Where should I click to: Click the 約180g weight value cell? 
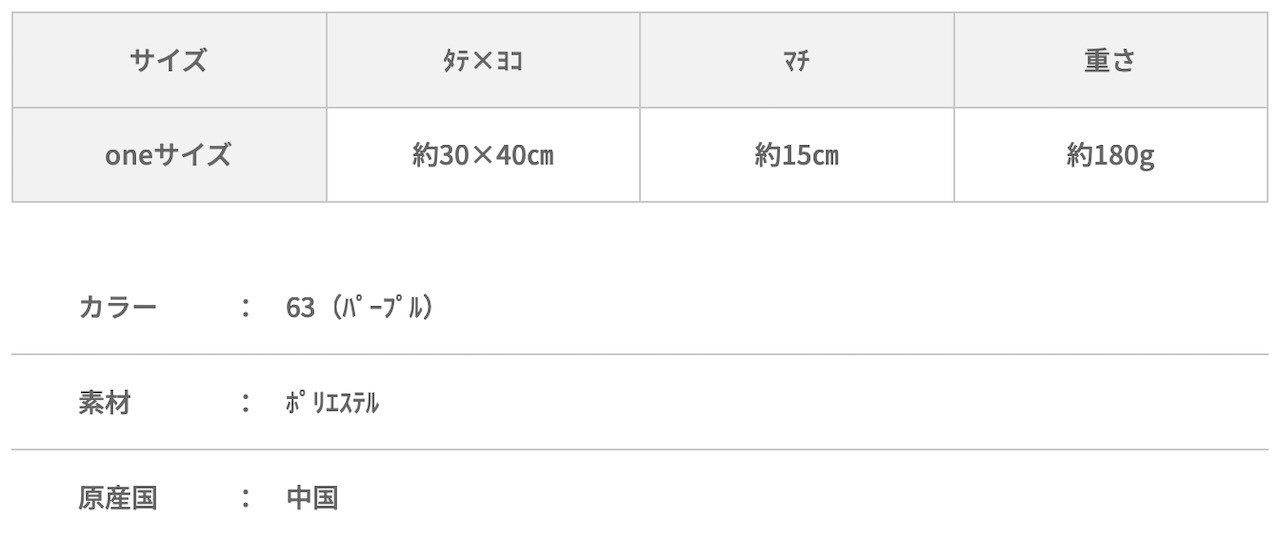click(1110, 155)
